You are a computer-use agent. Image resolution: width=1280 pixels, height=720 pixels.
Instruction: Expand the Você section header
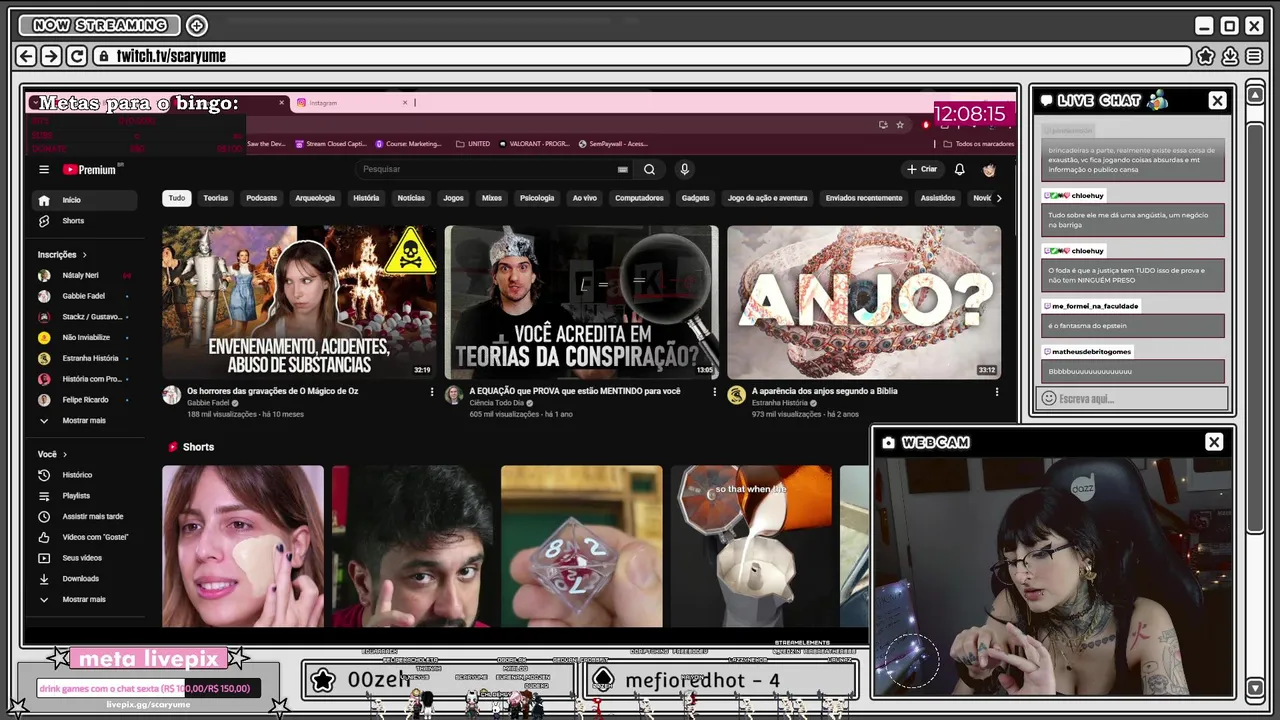pyautogui.click(x=51, y=454)
